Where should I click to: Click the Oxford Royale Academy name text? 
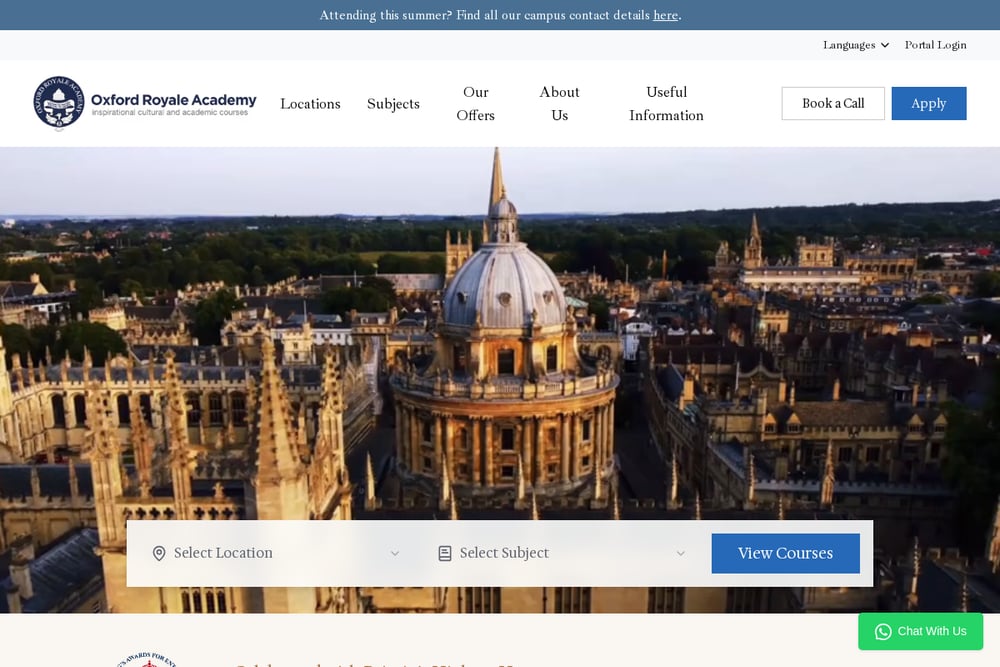(173, 100)
